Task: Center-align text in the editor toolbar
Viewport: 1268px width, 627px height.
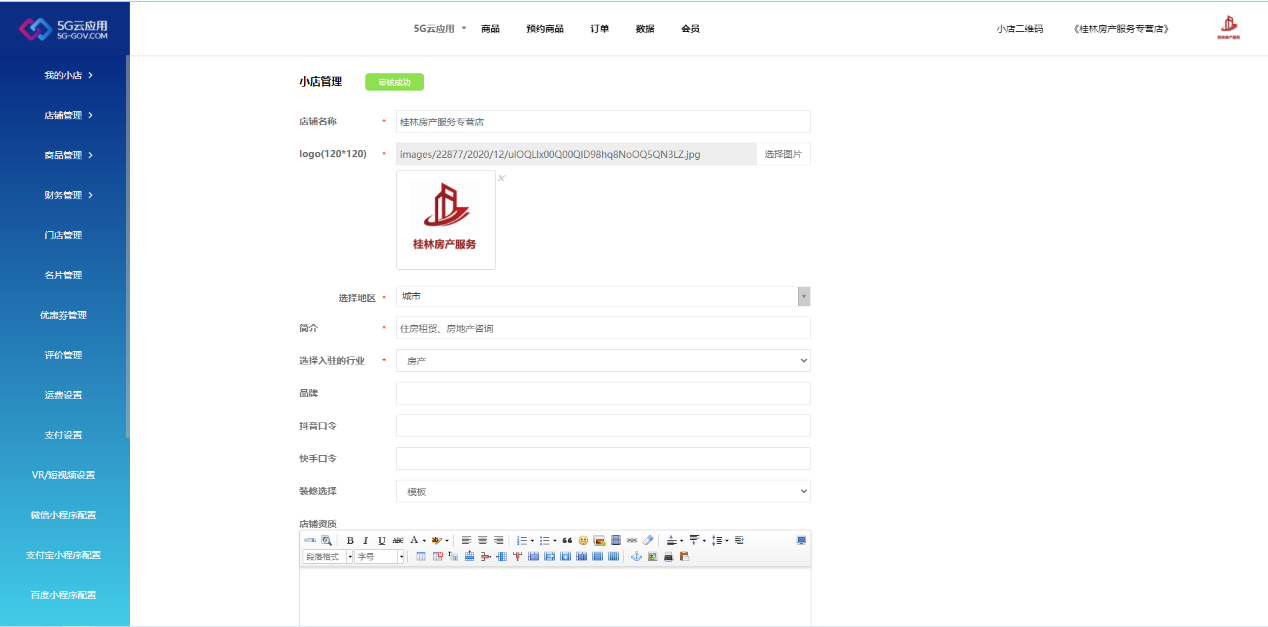Action: [x=482, y=540]
